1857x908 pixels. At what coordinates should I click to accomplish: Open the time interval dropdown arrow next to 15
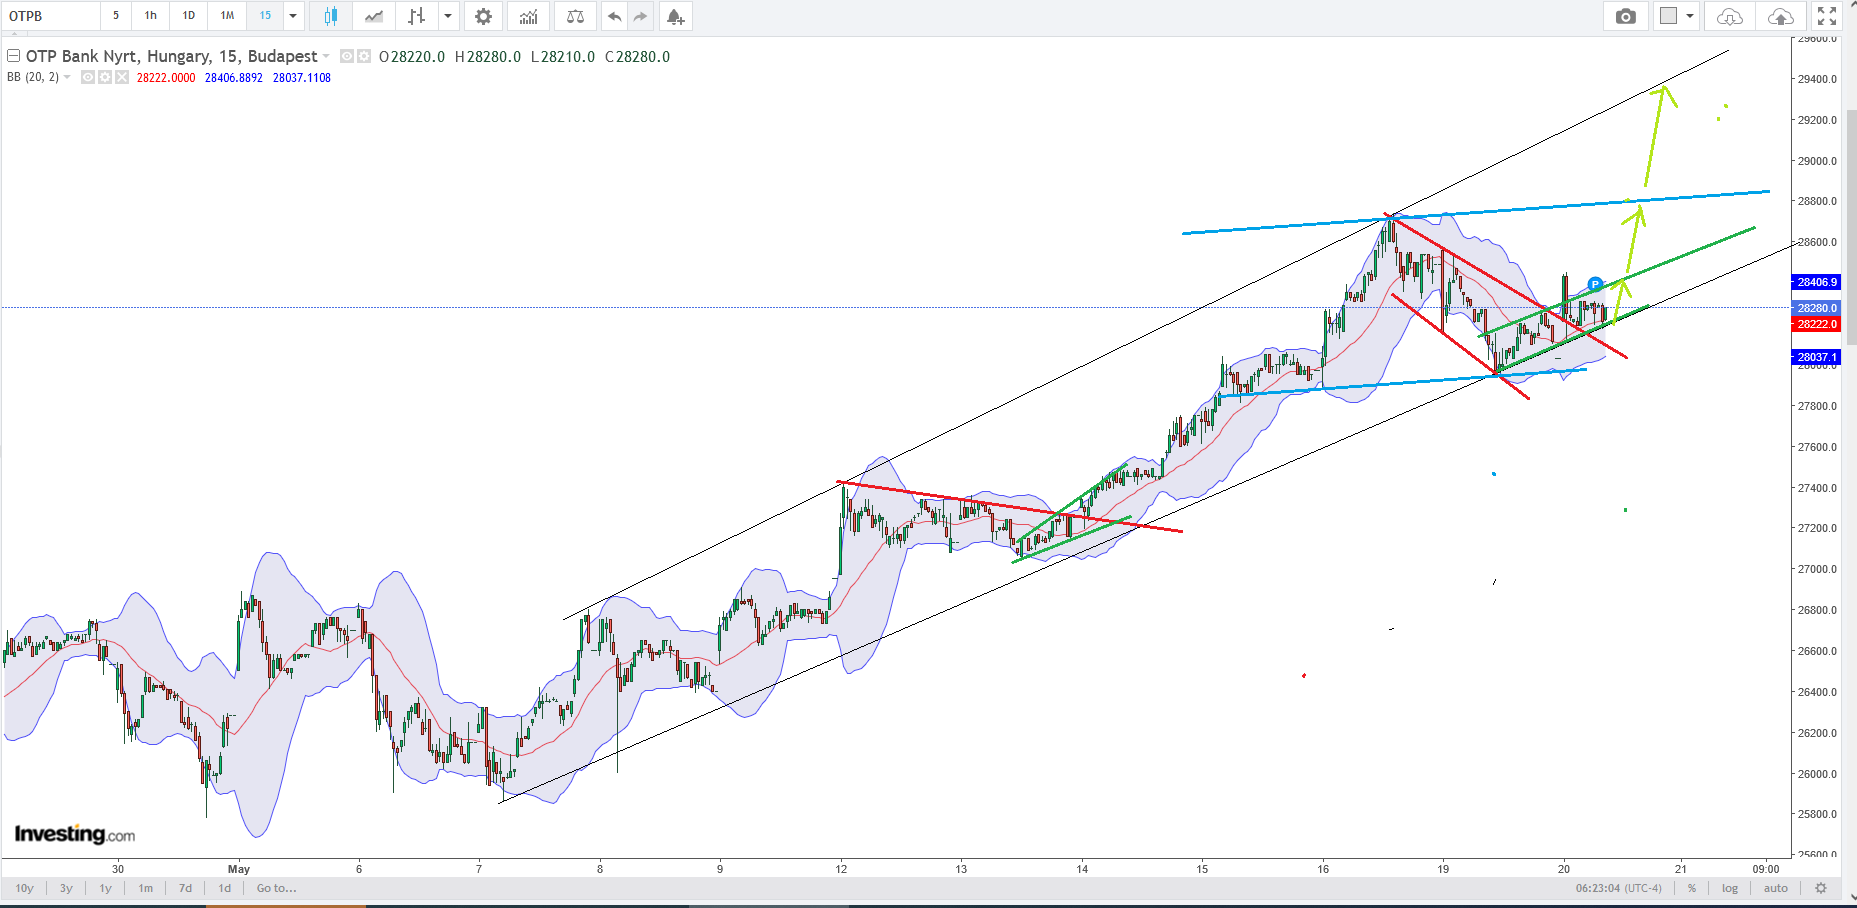click(293, 16)
